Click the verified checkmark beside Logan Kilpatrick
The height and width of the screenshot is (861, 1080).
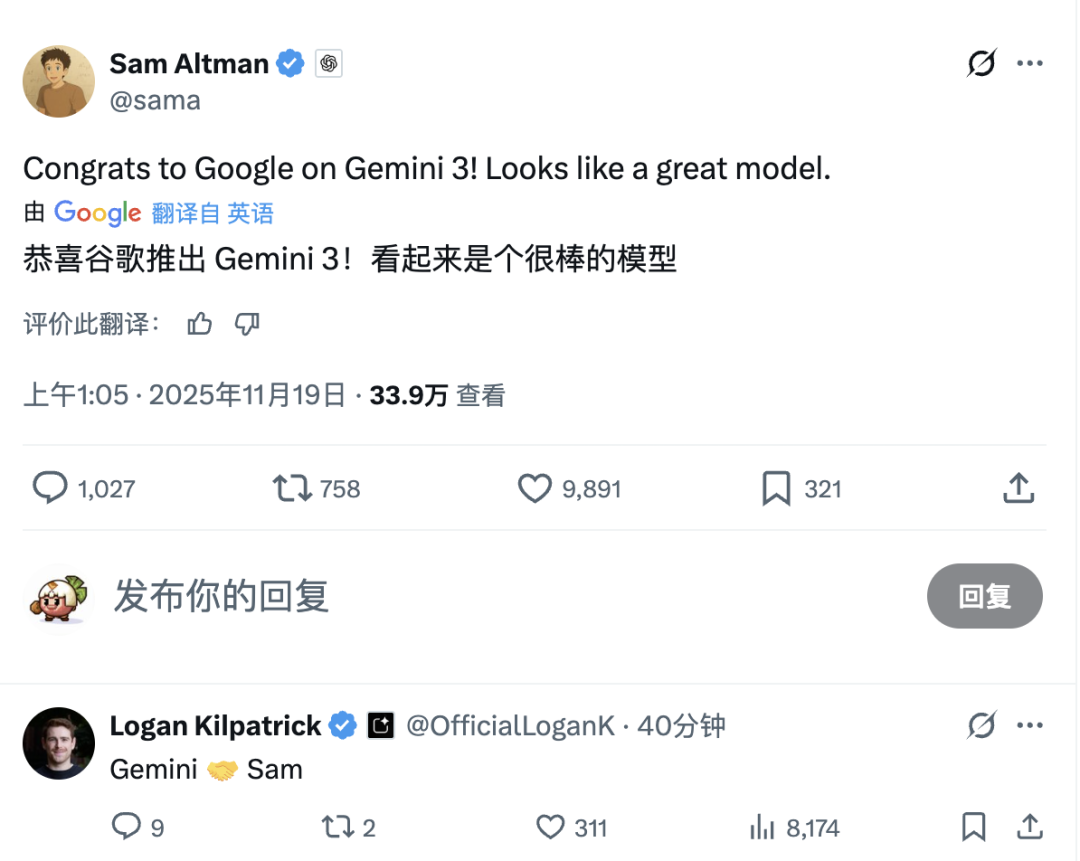pyautogui.click(x=342, y=725)
